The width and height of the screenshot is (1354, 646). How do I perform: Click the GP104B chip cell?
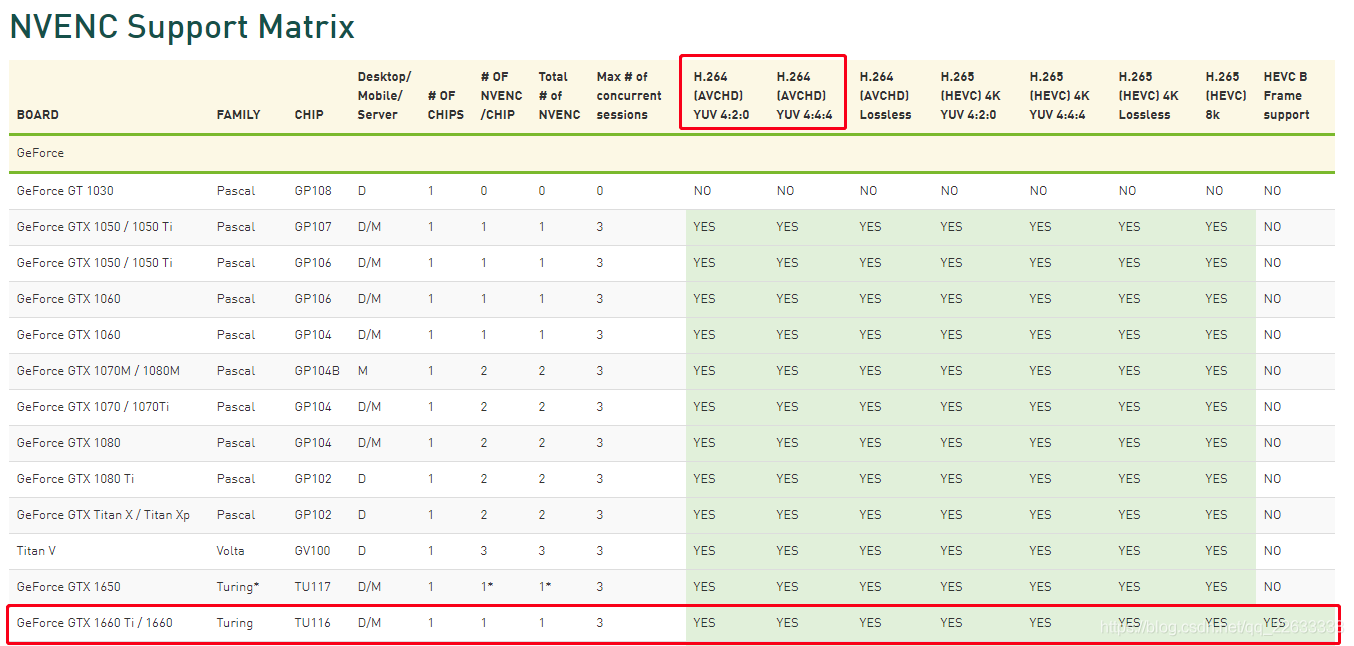(317, 371)
